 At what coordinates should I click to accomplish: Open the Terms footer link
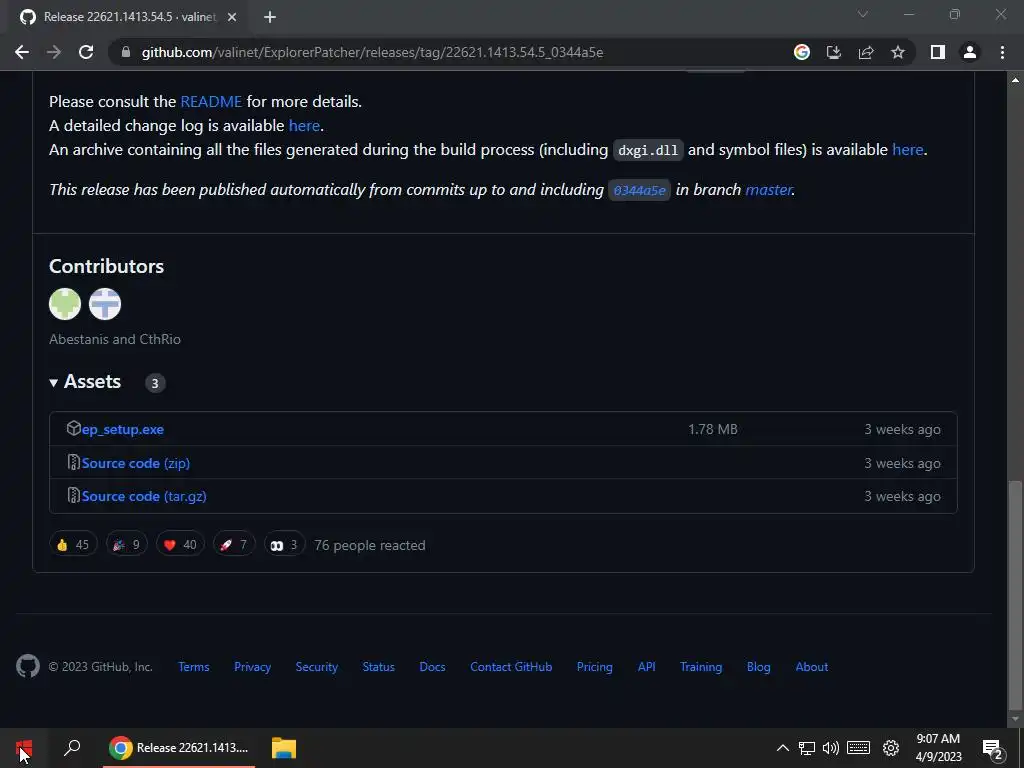[x=193, y=667]
